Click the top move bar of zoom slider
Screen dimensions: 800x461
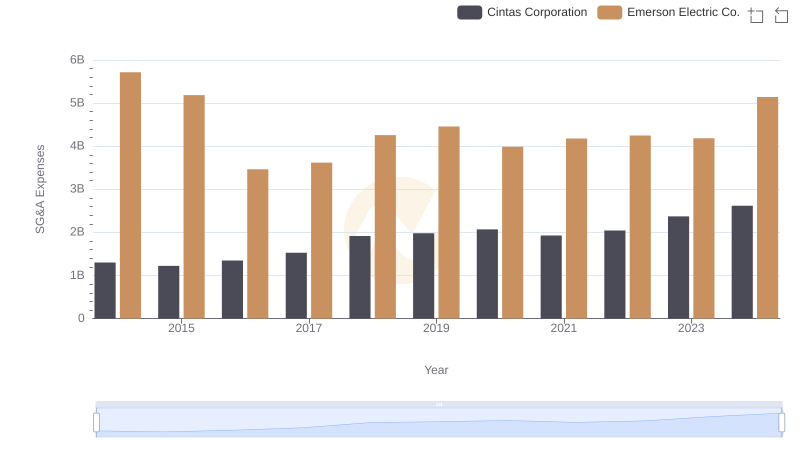(x=439, y=404)
